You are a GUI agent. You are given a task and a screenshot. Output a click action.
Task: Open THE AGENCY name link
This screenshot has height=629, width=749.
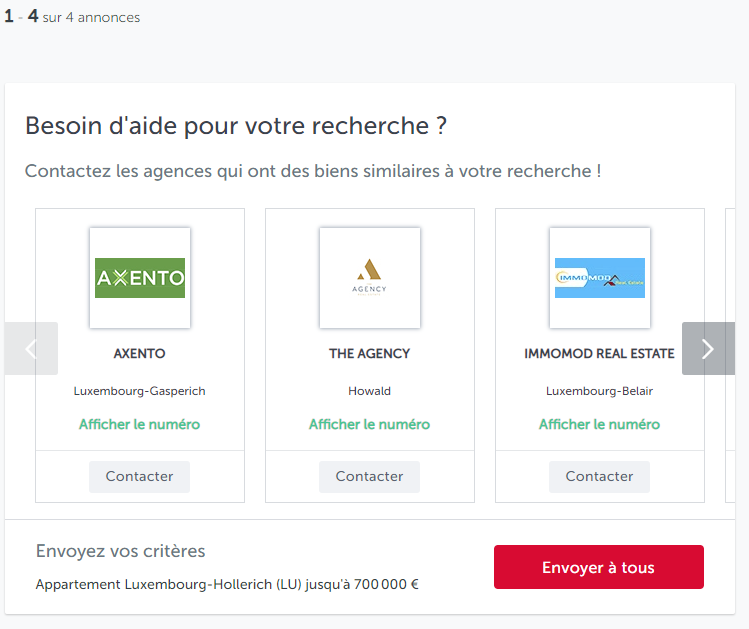click(x=369, y=353)
